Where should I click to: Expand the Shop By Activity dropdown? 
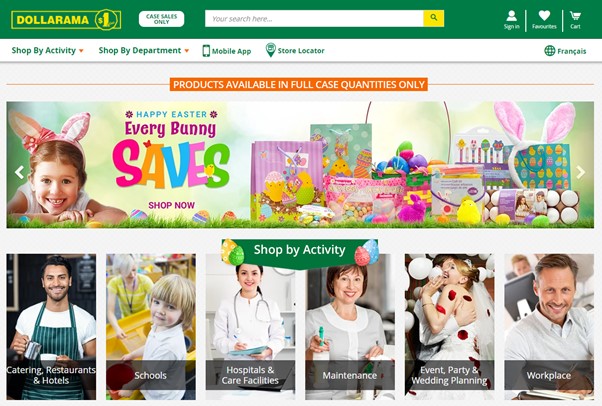point(48,50)
